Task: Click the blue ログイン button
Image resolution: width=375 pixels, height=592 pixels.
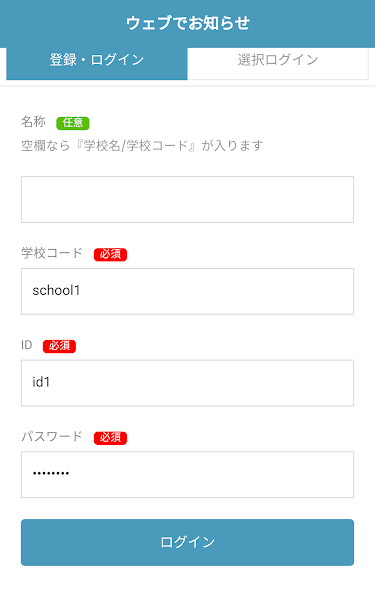Action: 187,542
